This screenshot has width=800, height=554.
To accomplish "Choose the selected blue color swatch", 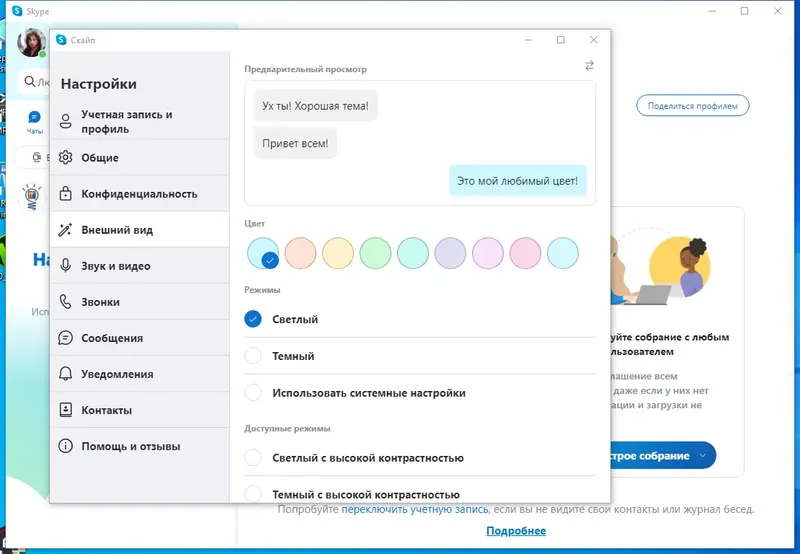I will tap(263, 253).
